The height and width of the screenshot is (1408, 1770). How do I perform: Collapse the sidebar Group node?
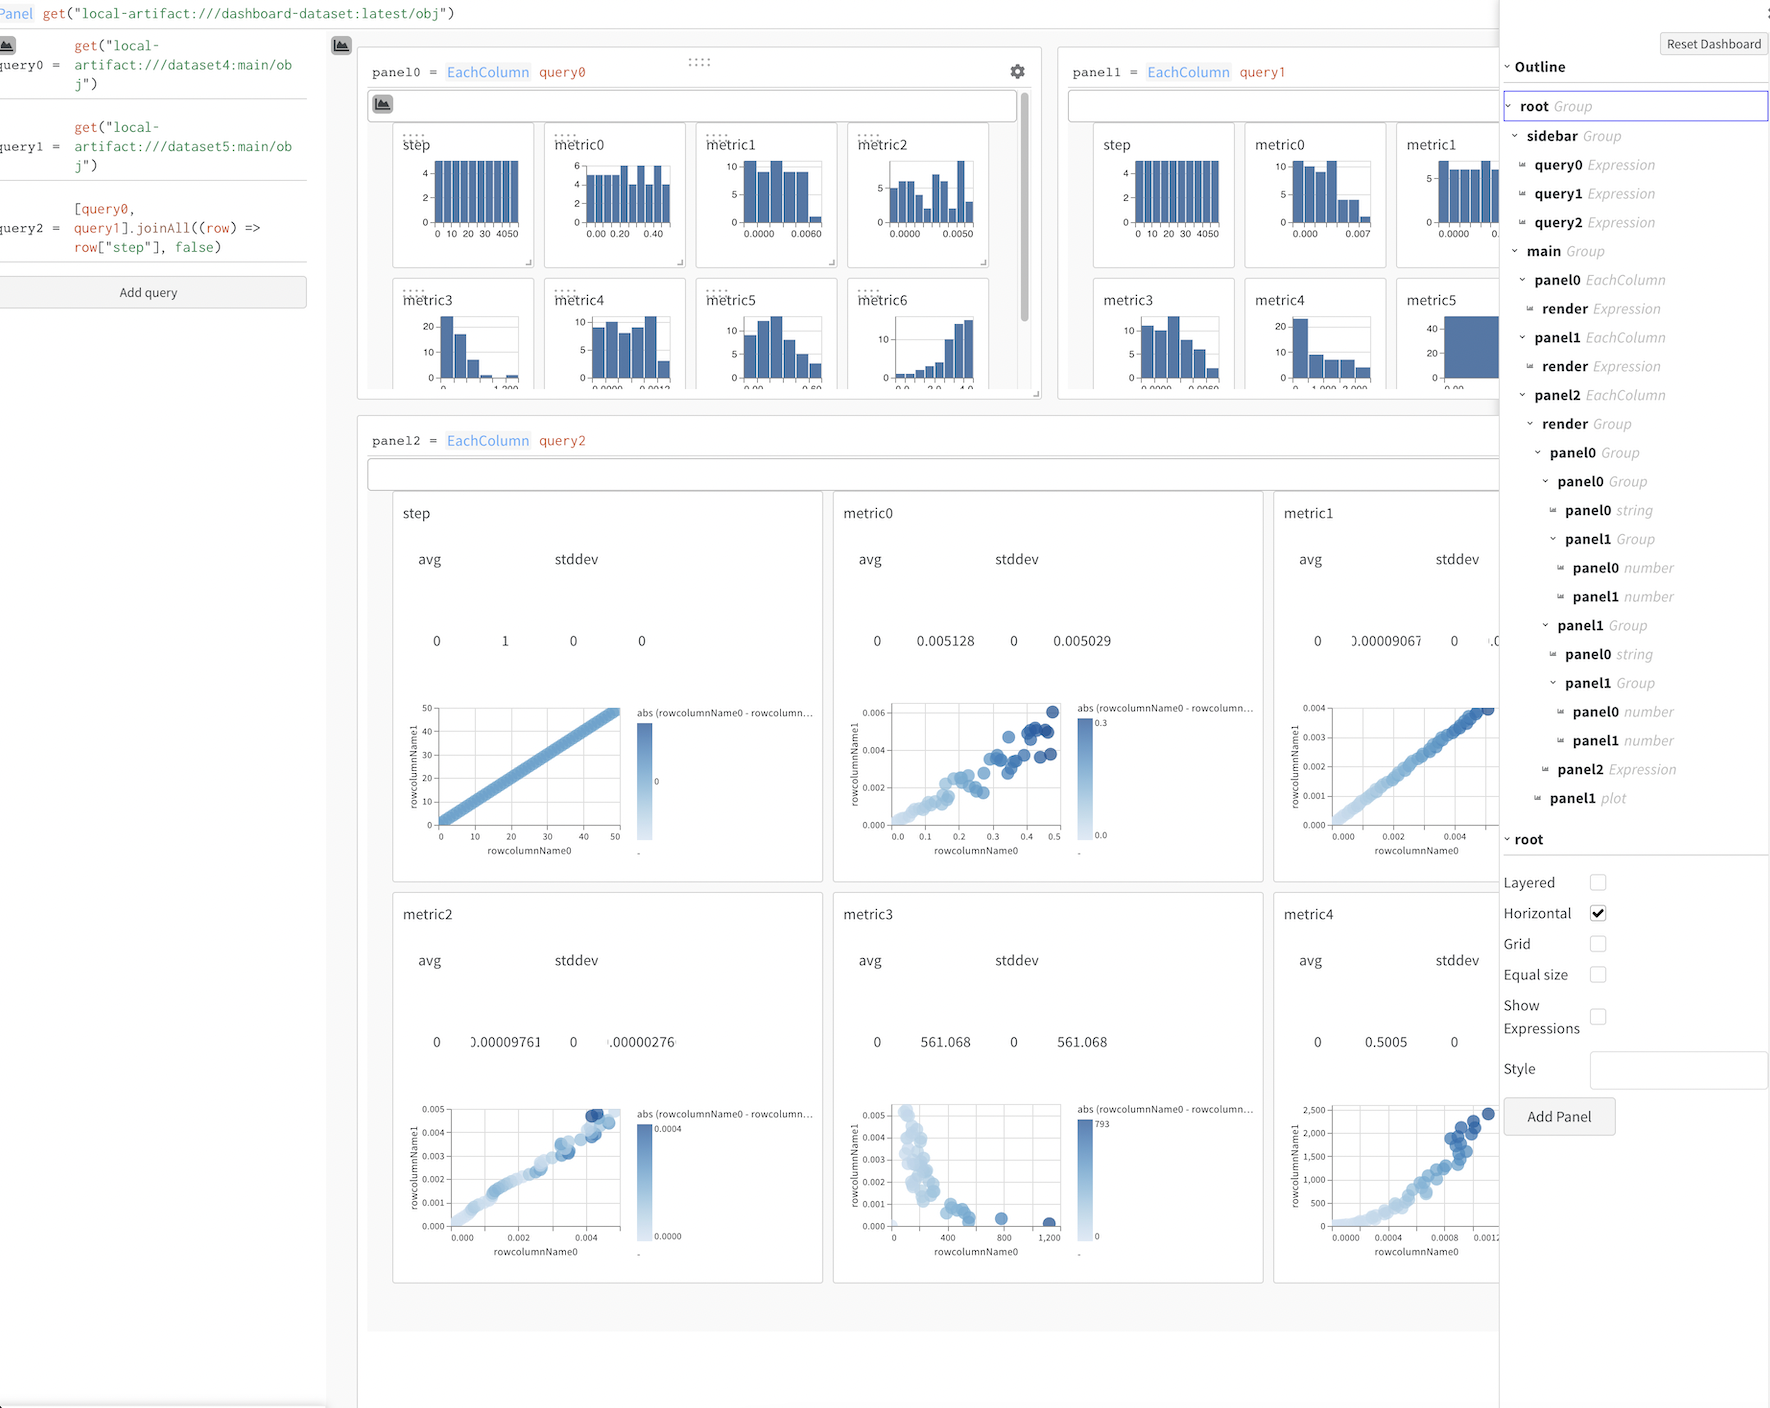[1515, 136]
